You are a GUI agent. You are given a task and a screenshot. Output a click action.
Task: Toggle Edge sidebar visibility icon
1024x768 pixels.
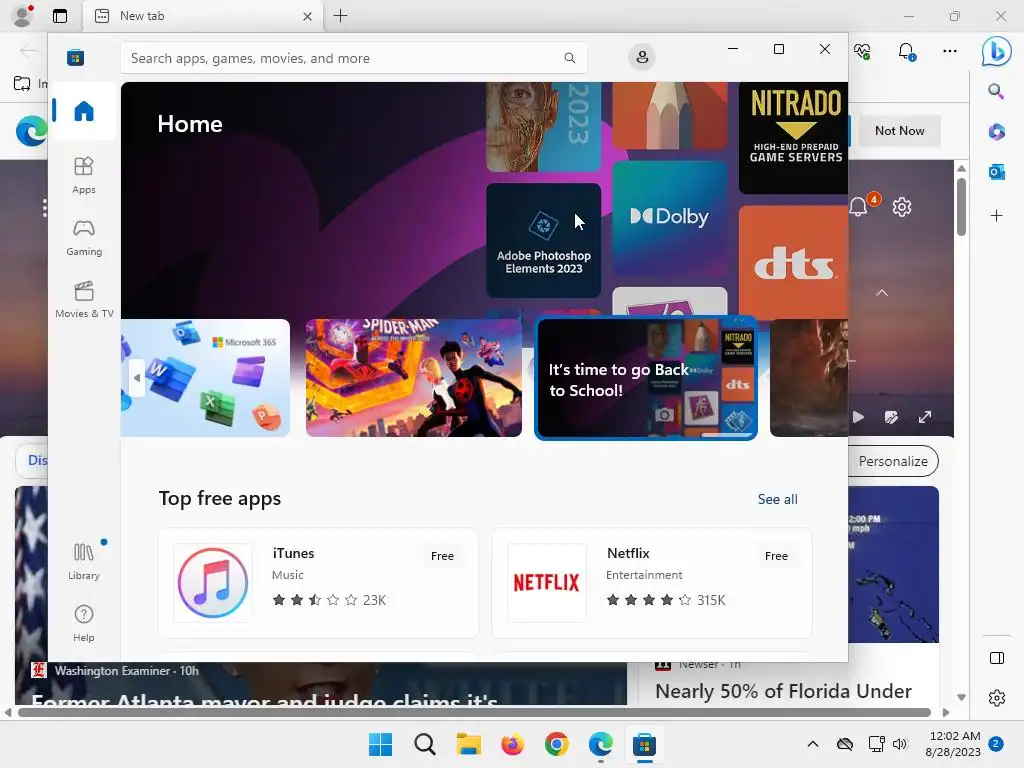click(x=997, y=658)
